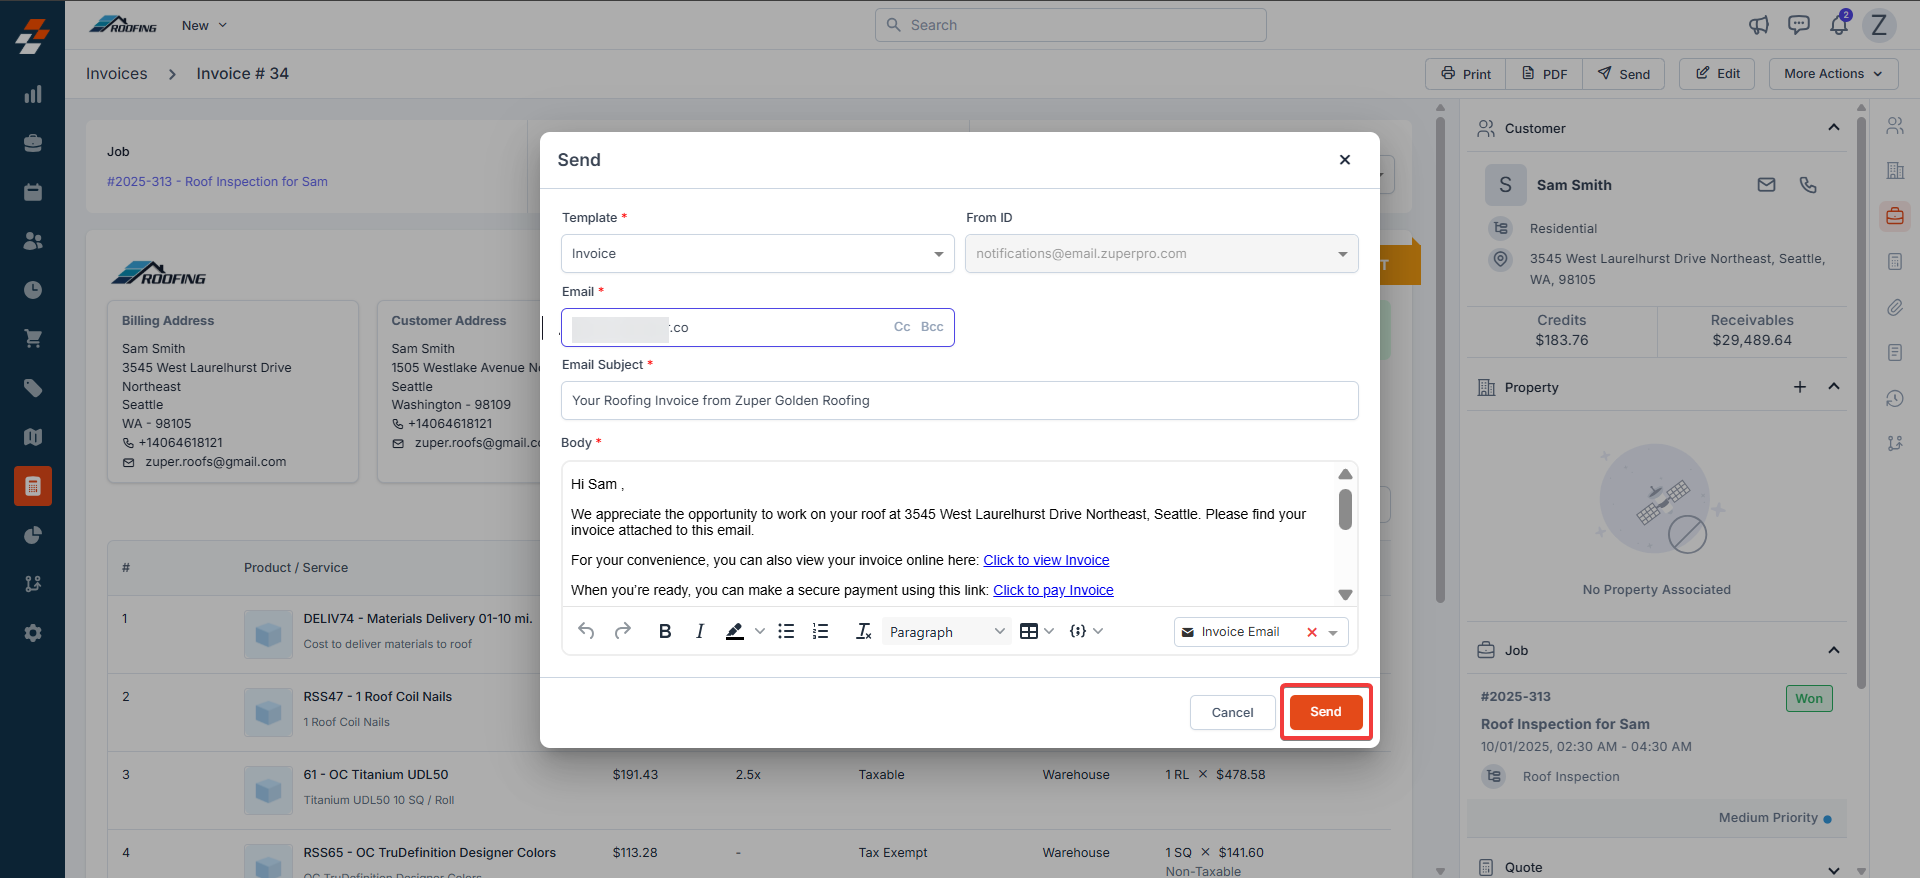1920x878 pixels.
Task: Open job link #2025-313 Roof Inspection
Action: (x=217, y=182)
